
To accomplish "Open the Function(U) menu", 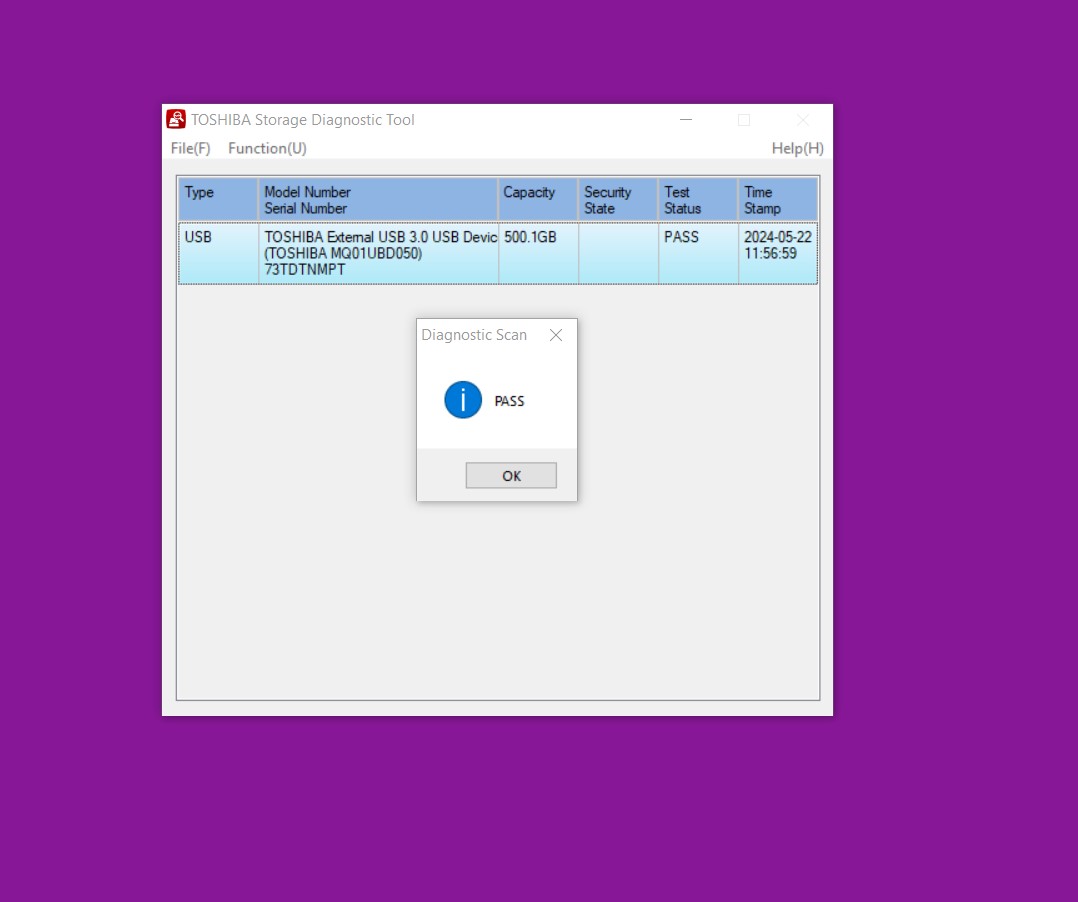I will coord(267,148).
